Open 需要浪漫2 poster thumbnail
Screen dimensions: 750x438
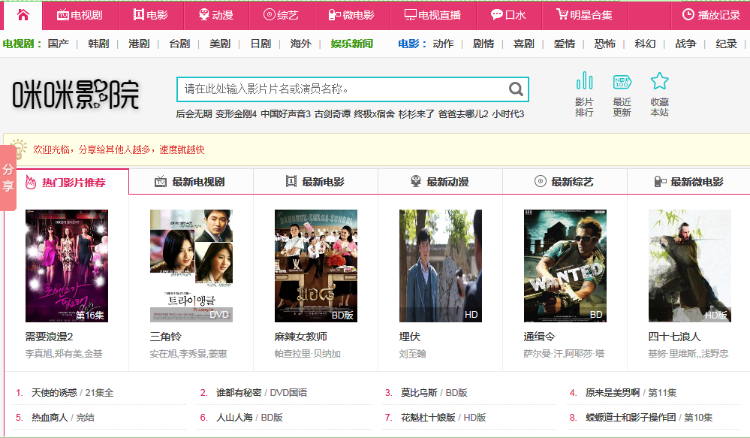tap(66, 266)
